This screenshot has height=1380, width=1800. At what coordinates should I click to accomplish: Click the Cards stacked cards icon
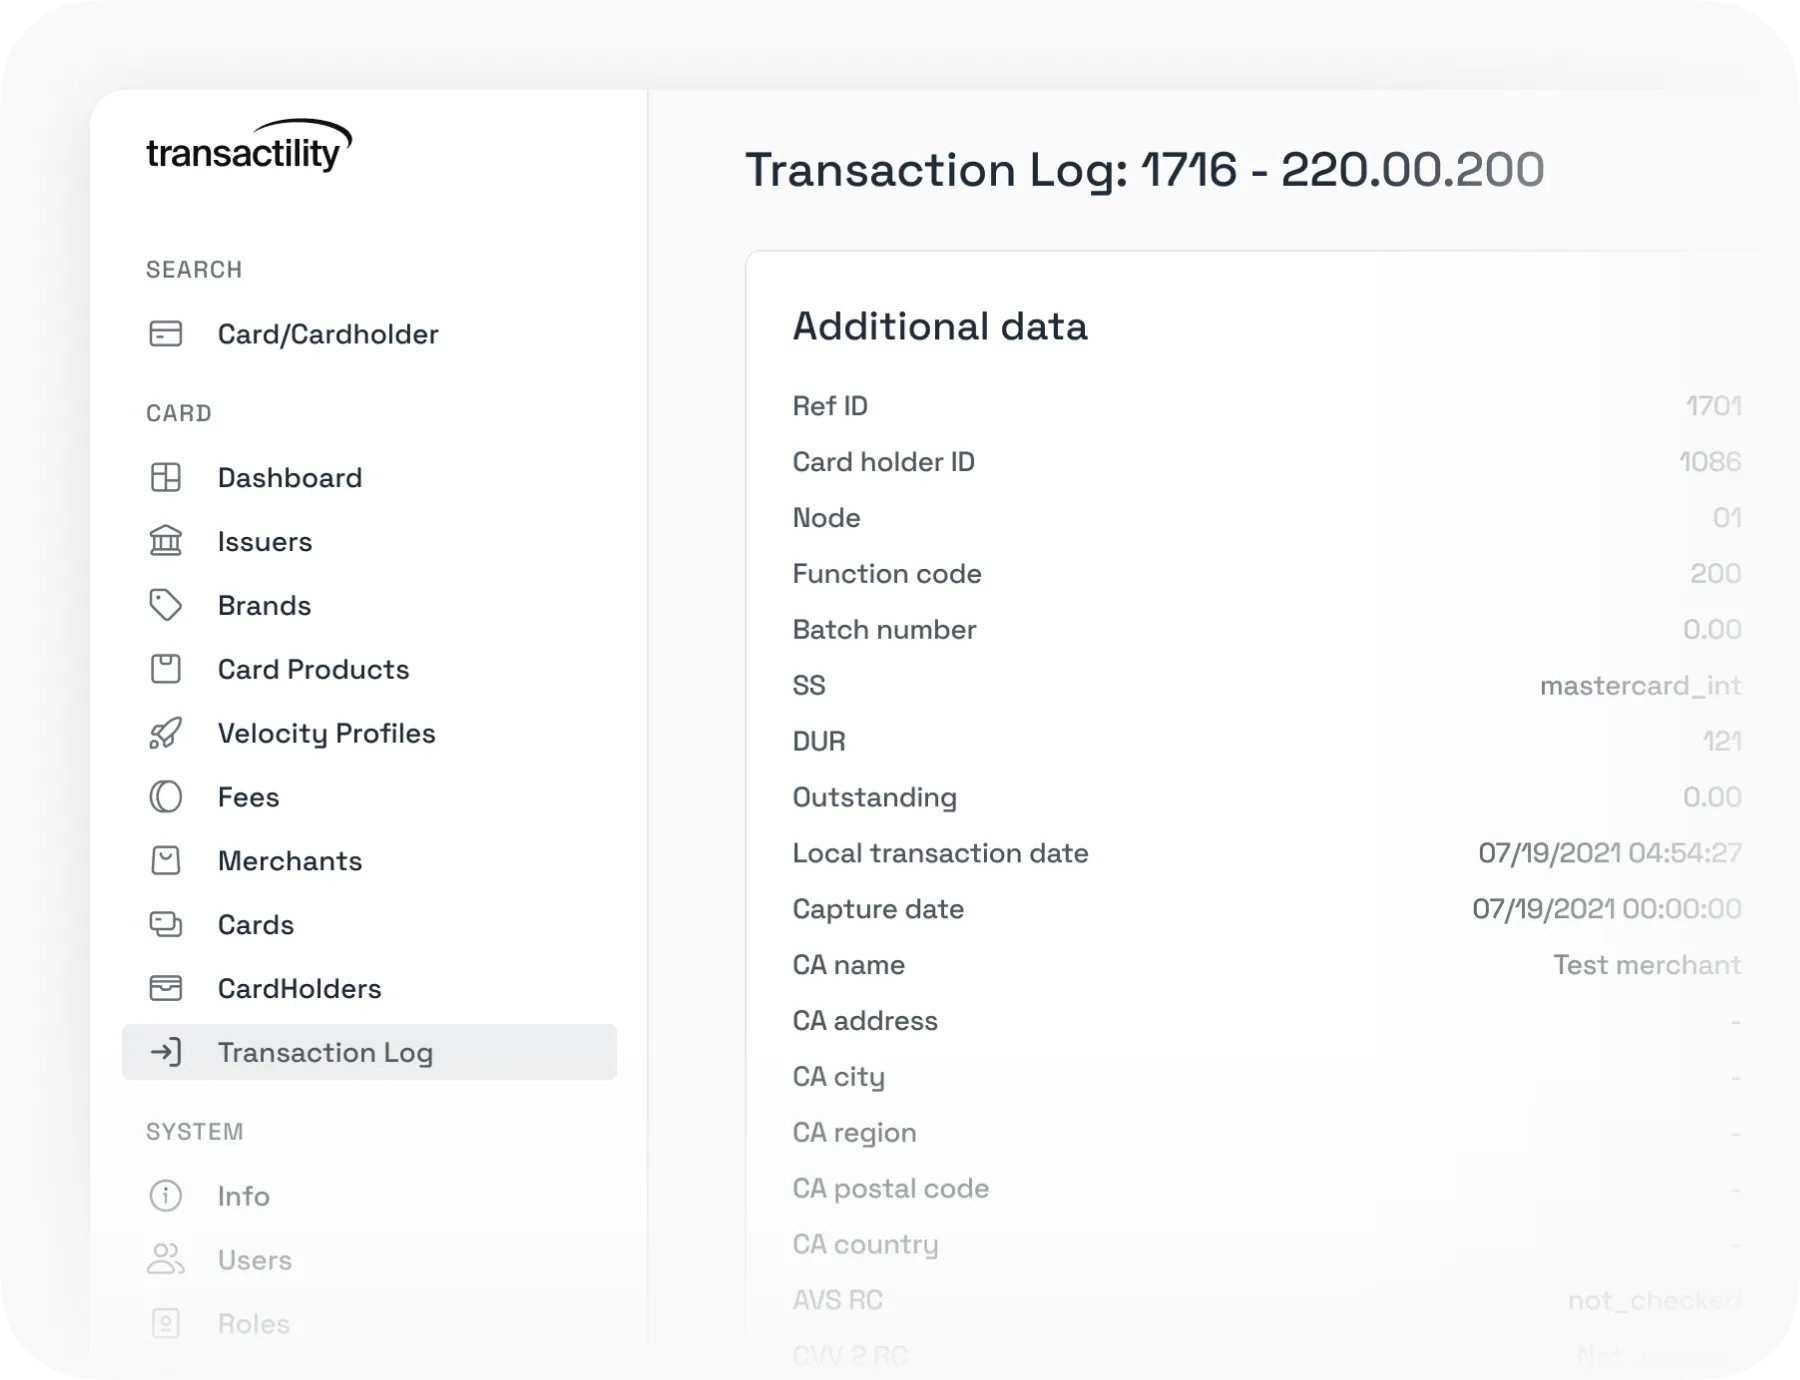(x=166, y=925)
